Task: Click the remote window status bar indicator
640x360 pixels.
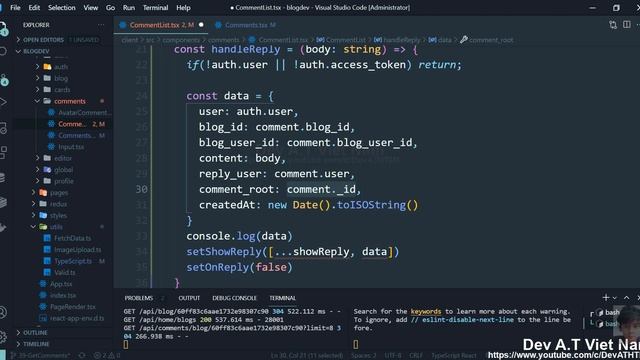Action: (3, 355)
